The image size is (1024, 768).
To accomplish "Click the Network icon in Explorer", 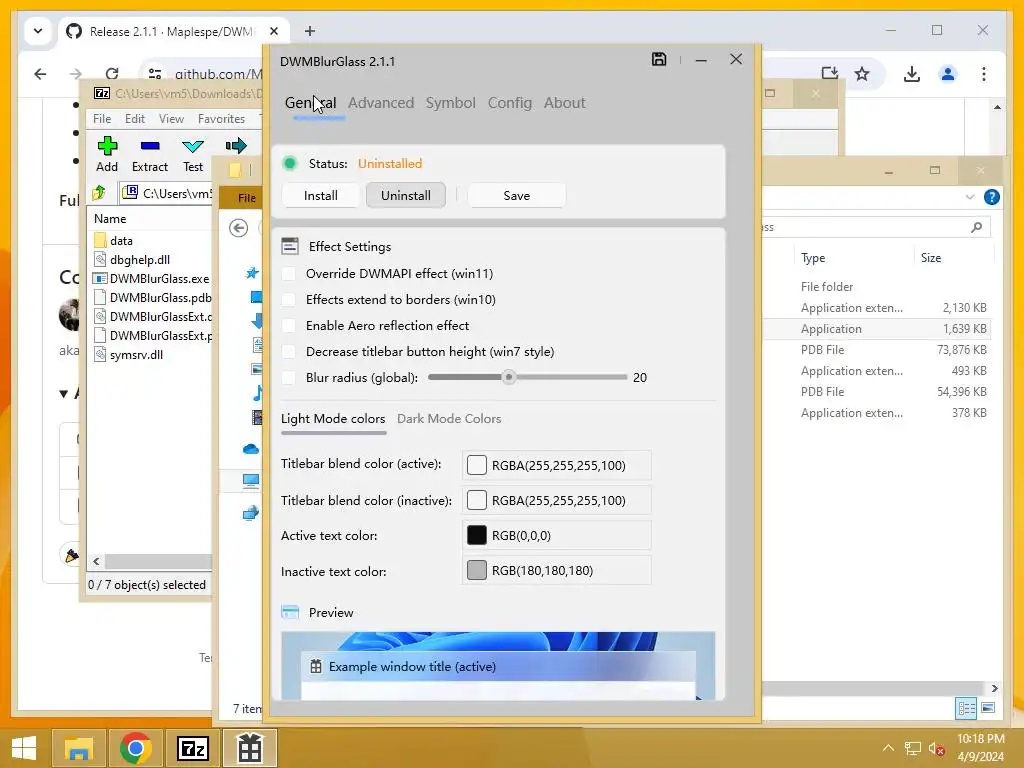I will pyautogui.click(x=251, y=513).
